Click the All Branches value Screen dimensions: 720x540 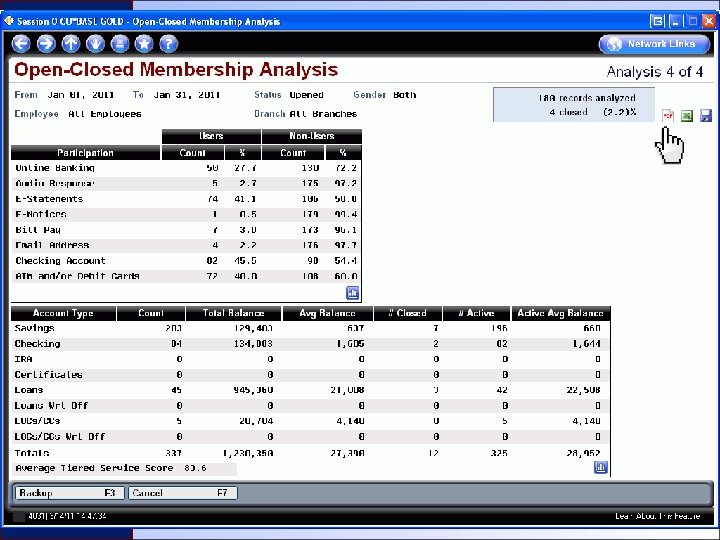click(x=323, y=114)
